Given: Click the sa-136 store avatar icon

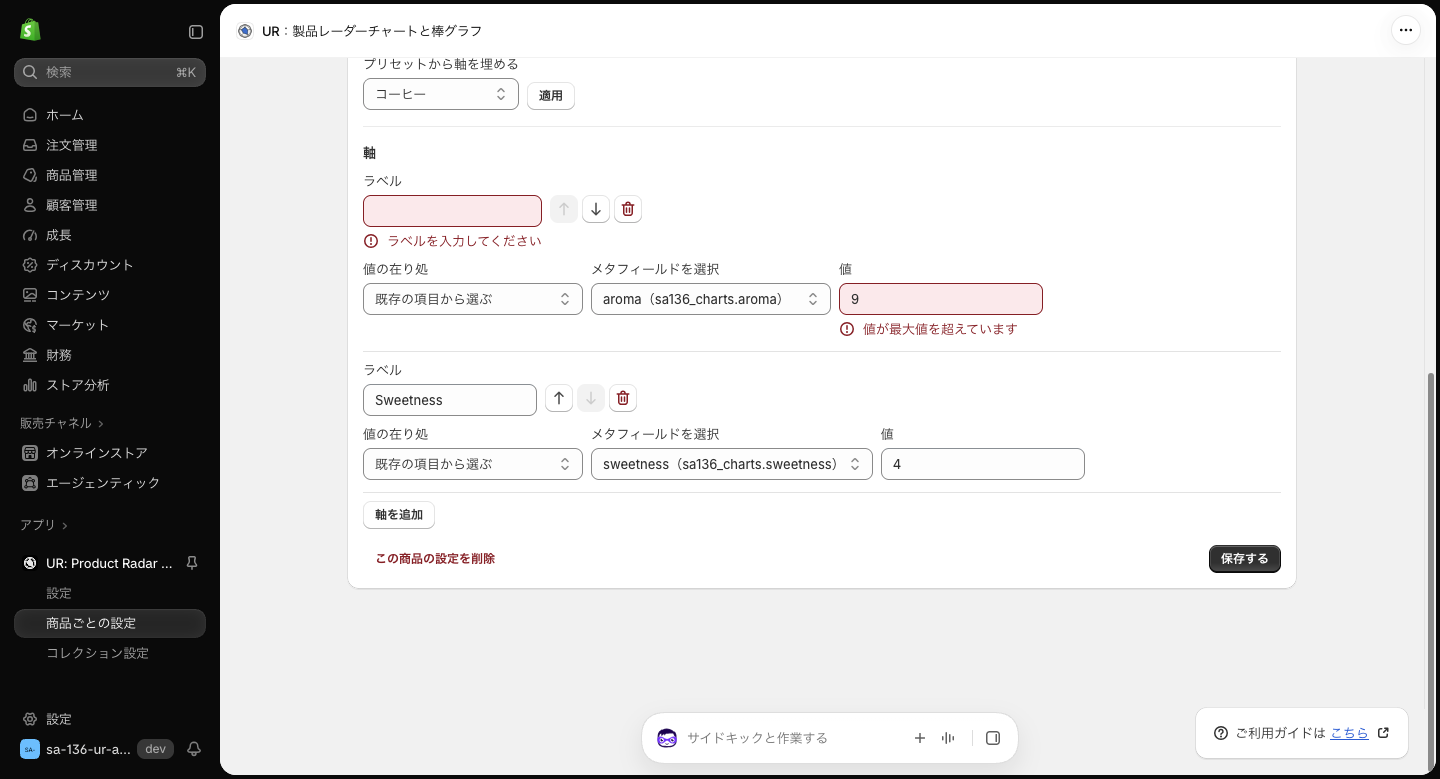Looking at the screenshot, I should pos(30,749).
